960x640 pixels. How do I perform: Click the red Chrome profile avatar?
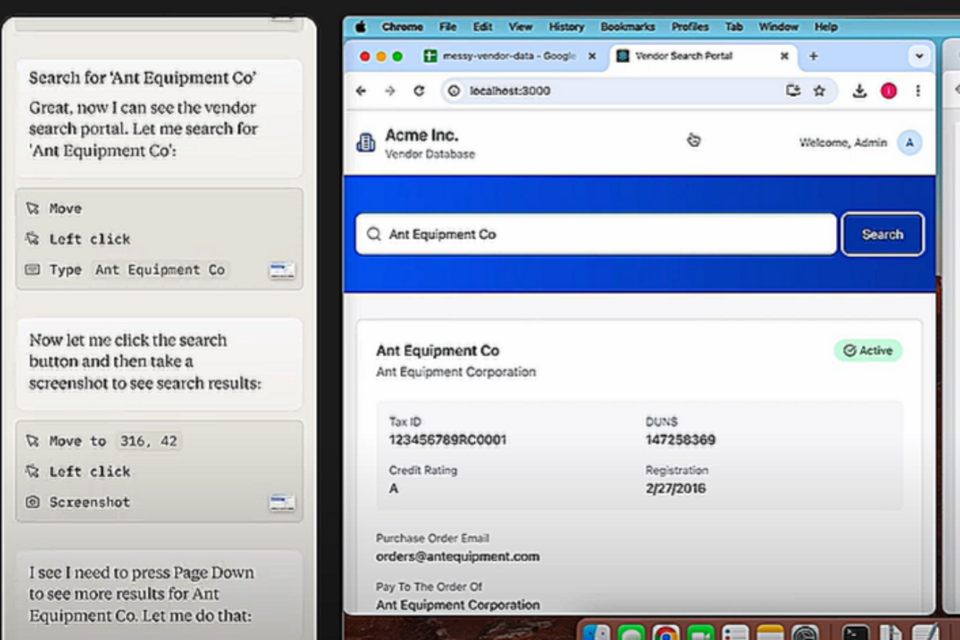[x=888, y=91]
